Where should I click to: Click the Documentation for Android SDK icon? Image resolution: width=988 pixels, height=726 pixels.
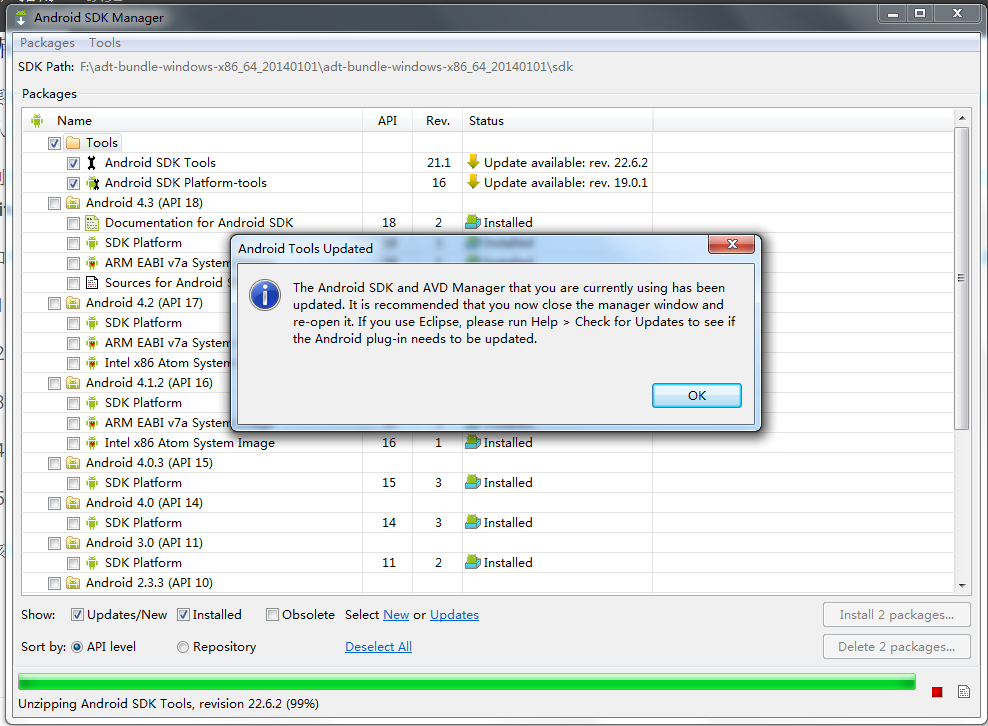tap(92, 223)
